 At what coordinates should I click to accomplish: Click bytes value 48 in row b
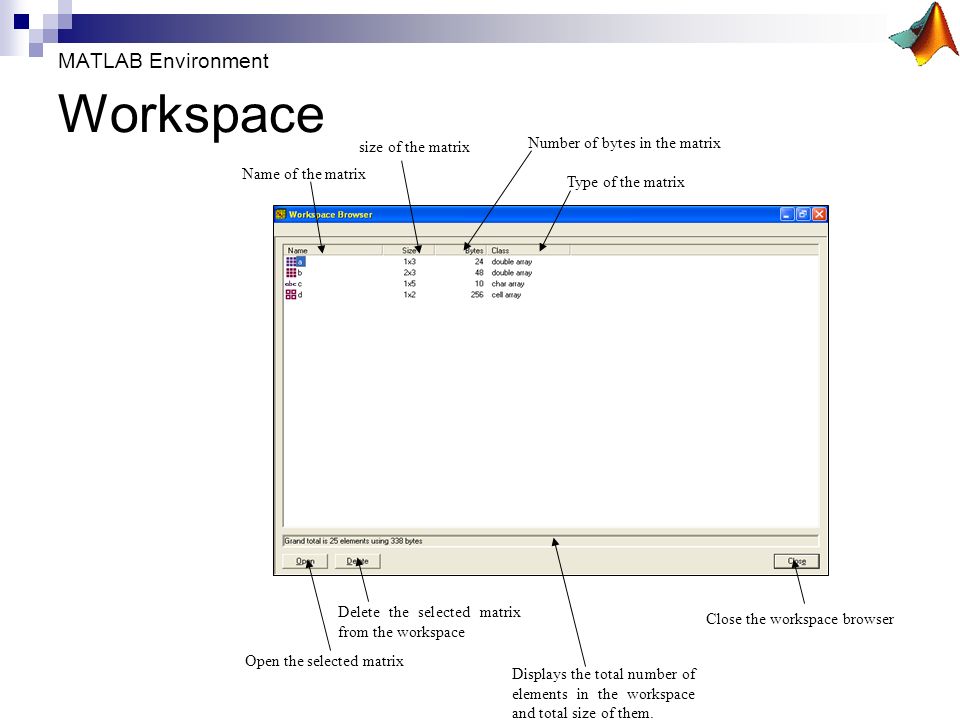pyautogui.click(x=479, y=272)
